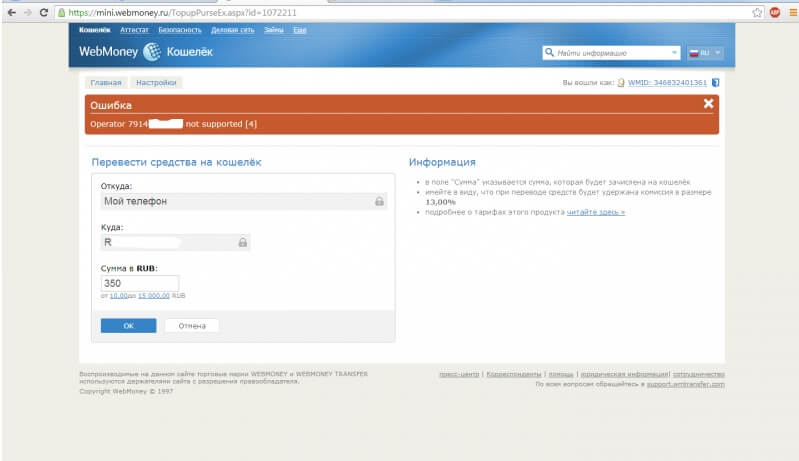Confirm the transfer with the OK button
Viewport: 799px width, 461px height.
coord(128,326)
